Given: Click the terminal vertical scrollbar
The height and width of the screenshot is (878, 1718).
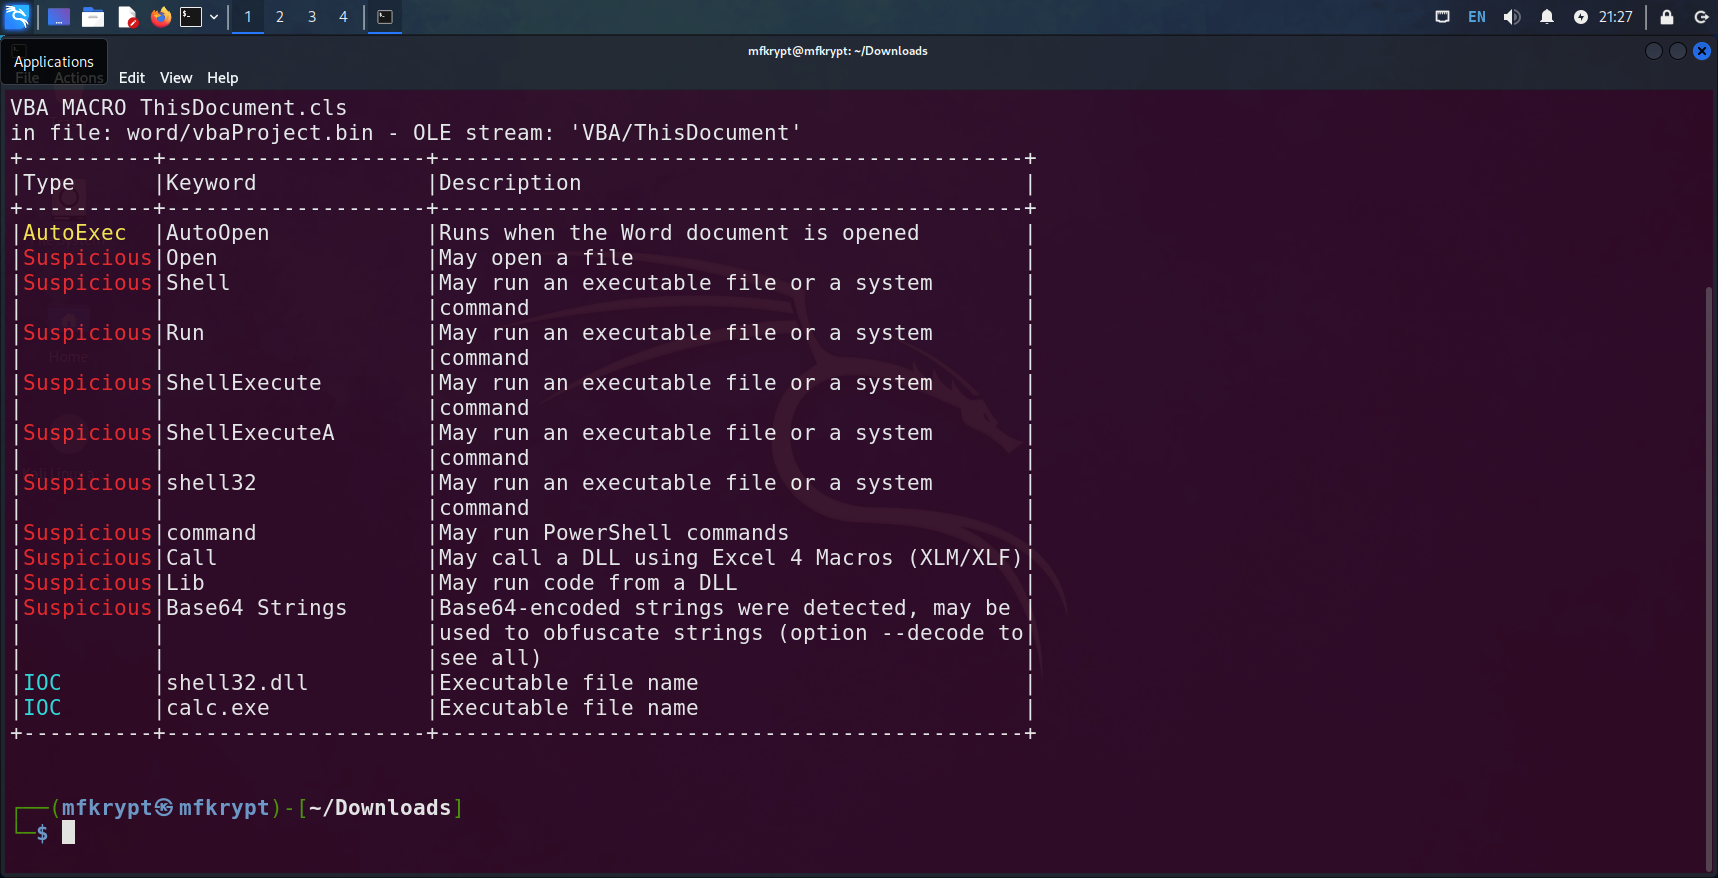Looking at the screenshot, I should [1709, 500].
